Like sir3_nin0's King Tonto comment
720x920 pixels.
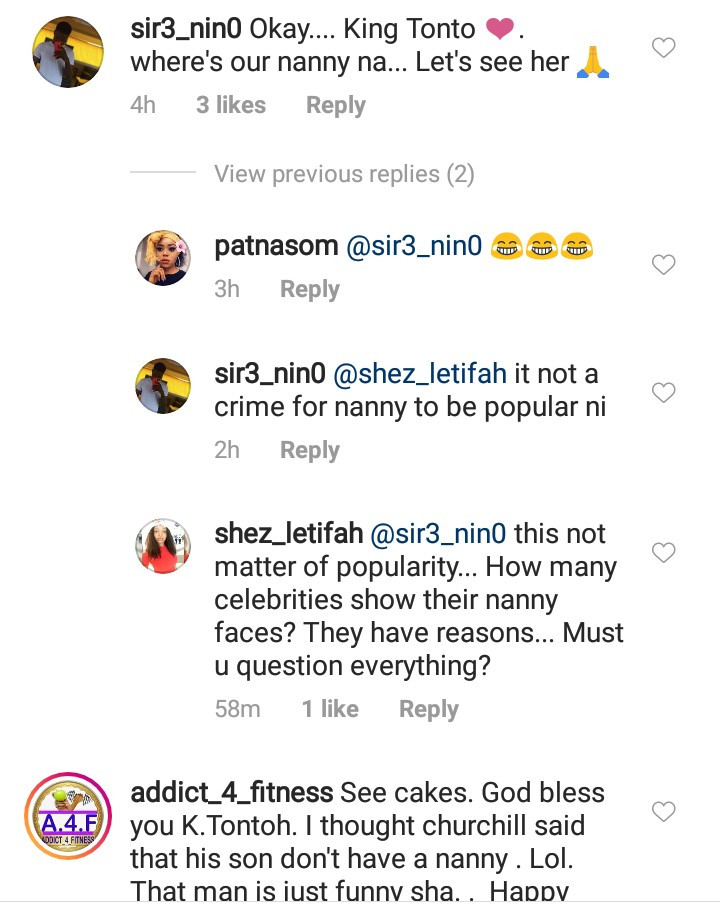pos(663,47)
